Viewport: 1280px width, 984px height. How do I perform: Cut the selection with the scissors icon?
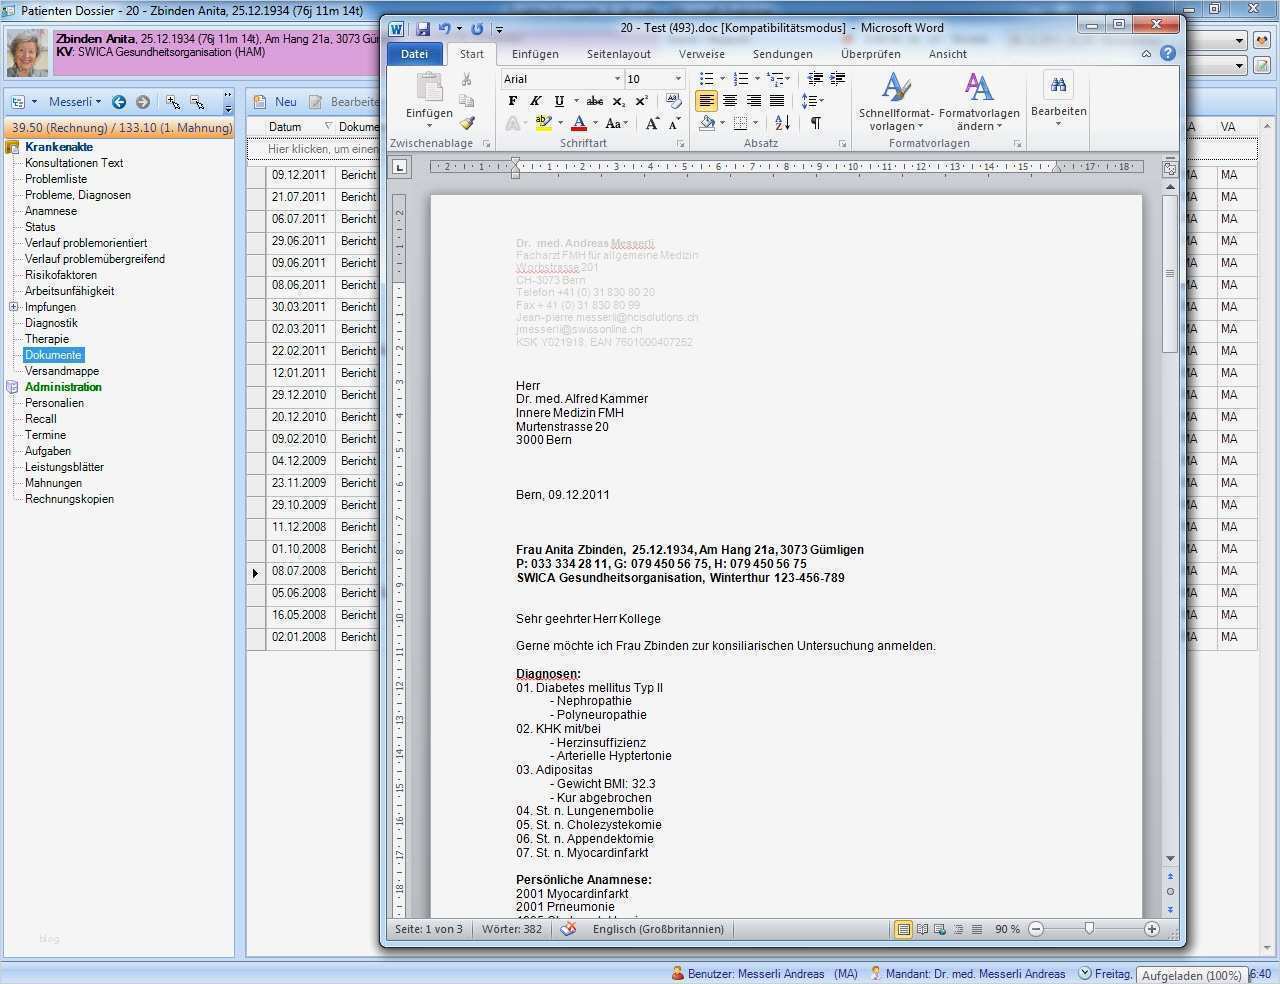466,79
